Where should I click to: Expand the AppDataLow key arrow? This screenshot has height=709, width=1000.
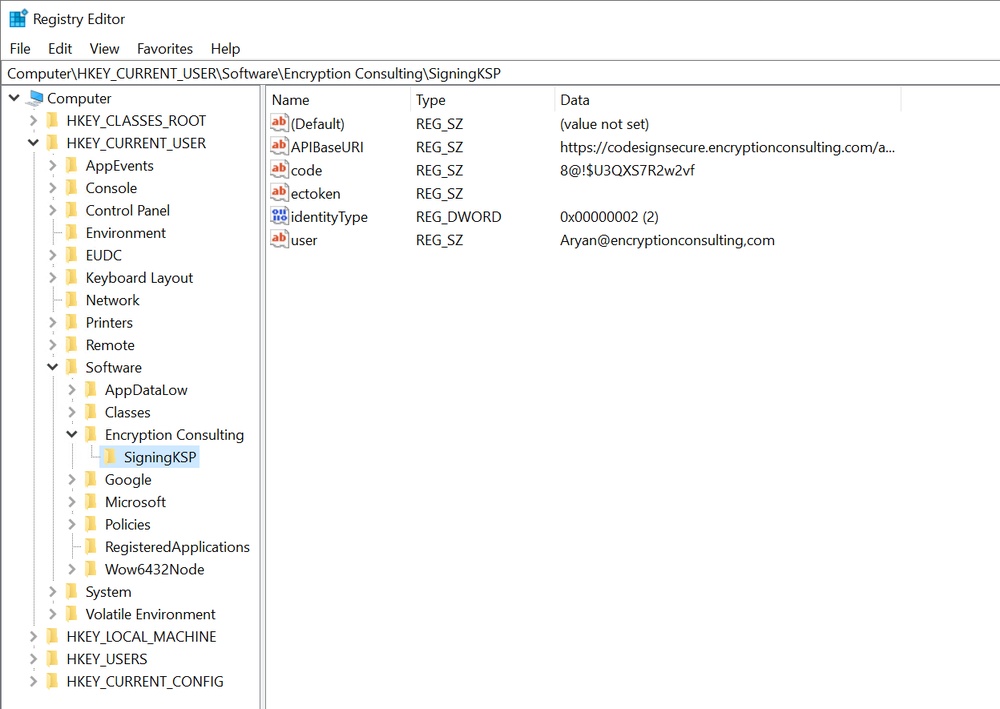(71, 390)
